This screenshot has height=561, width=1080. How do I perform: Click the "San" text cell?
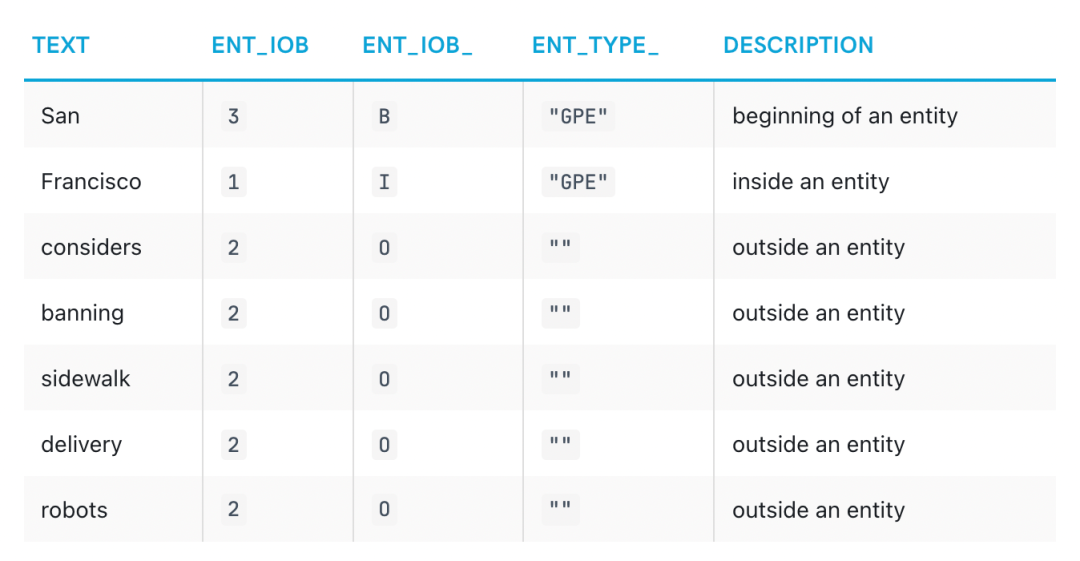[60, 116]
